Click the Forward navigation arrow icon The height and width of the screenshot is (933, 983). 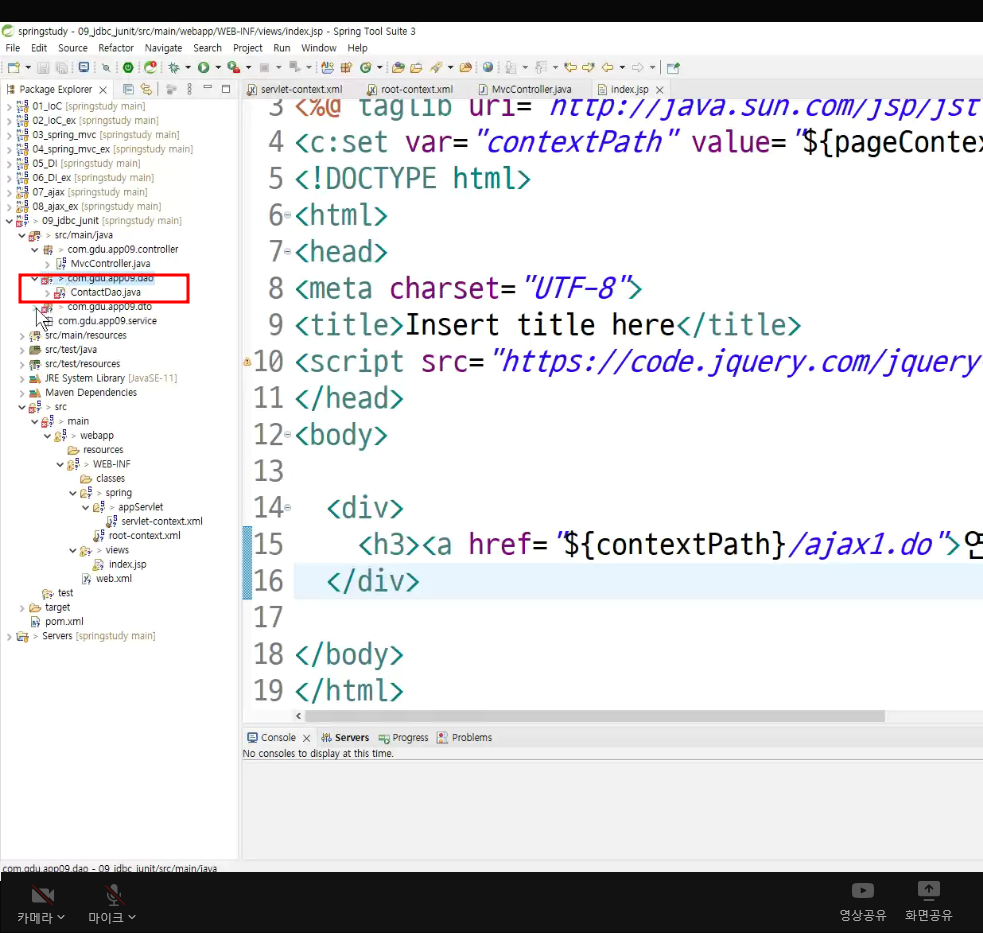click(638, 68)
